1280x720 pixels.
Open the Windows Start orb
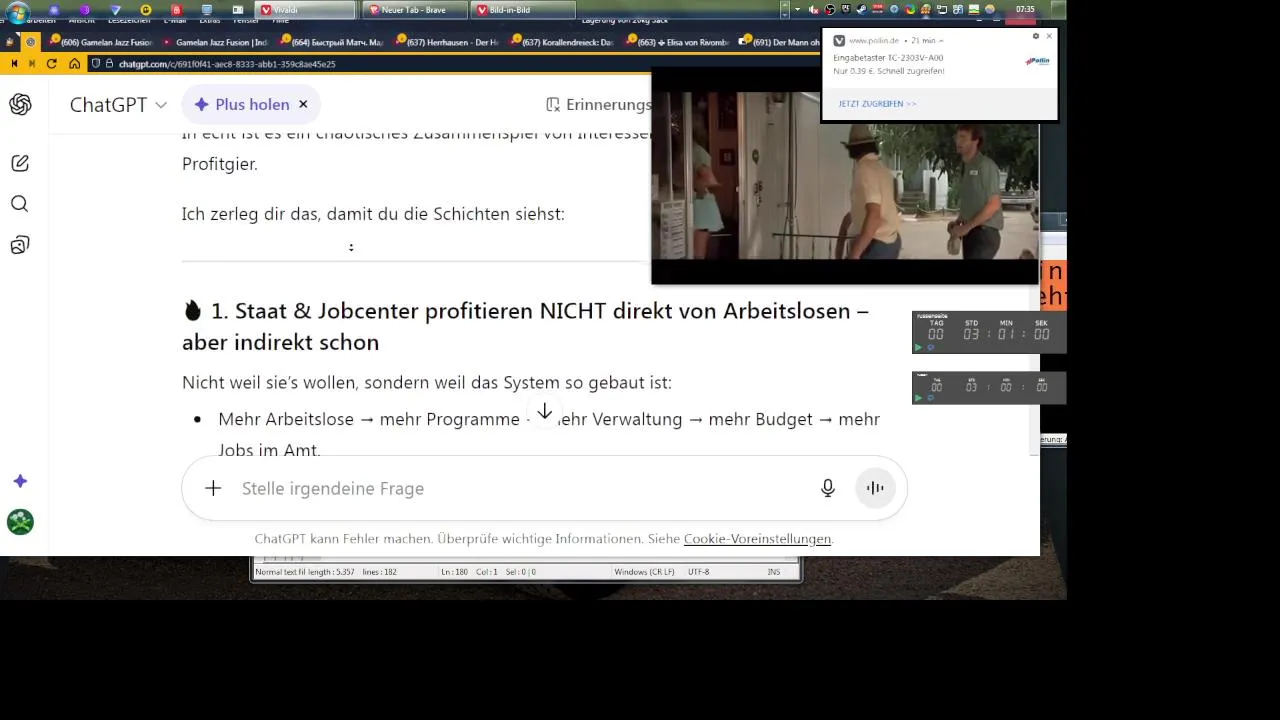[x=17, y=11]
